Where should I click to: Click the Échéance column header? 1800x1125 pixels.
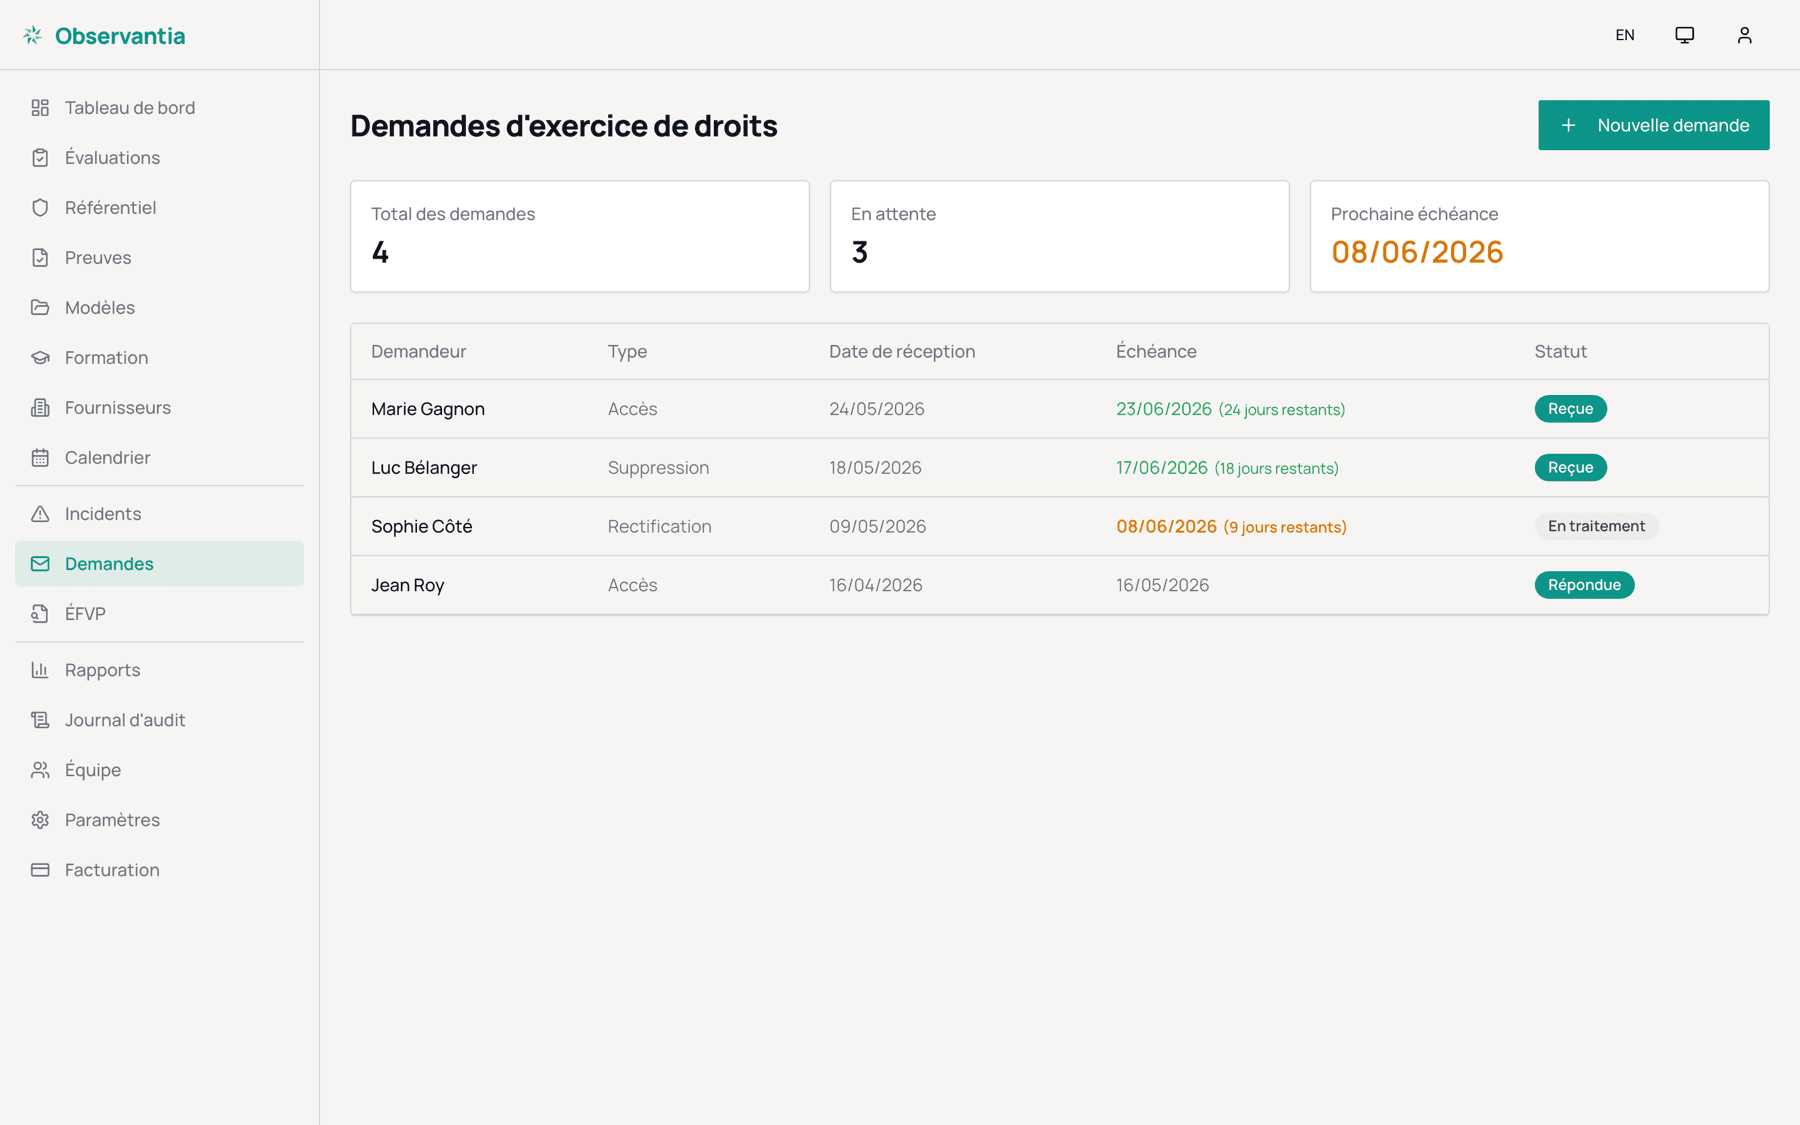point(1156,351)
